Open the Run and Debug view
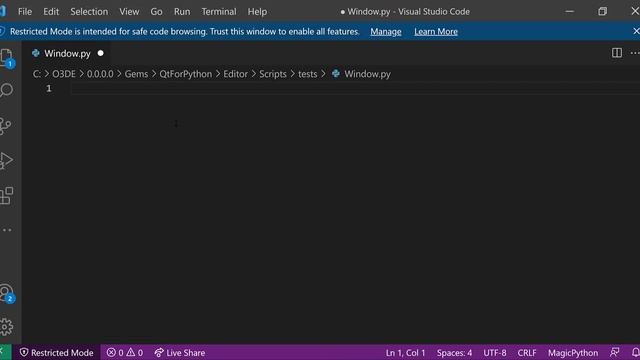This screenshot has width=640, height=360. tap(6, 161)
